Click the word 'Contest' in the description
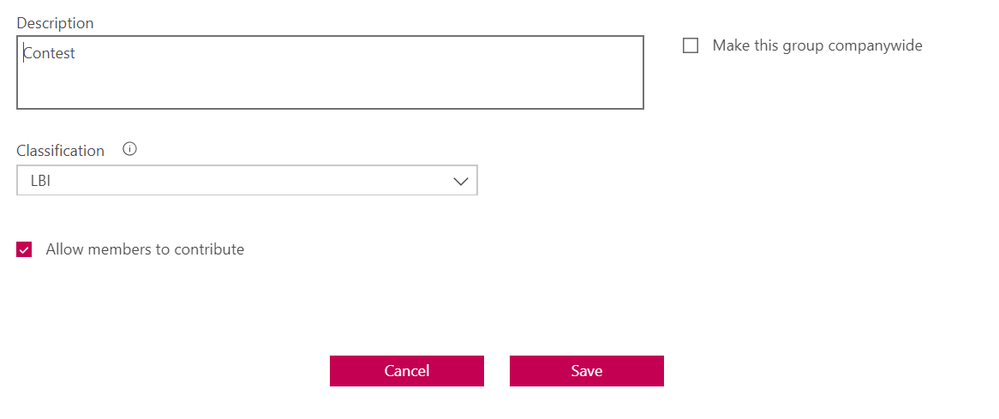This screenshot has width=999, height=419. [50, 54]
